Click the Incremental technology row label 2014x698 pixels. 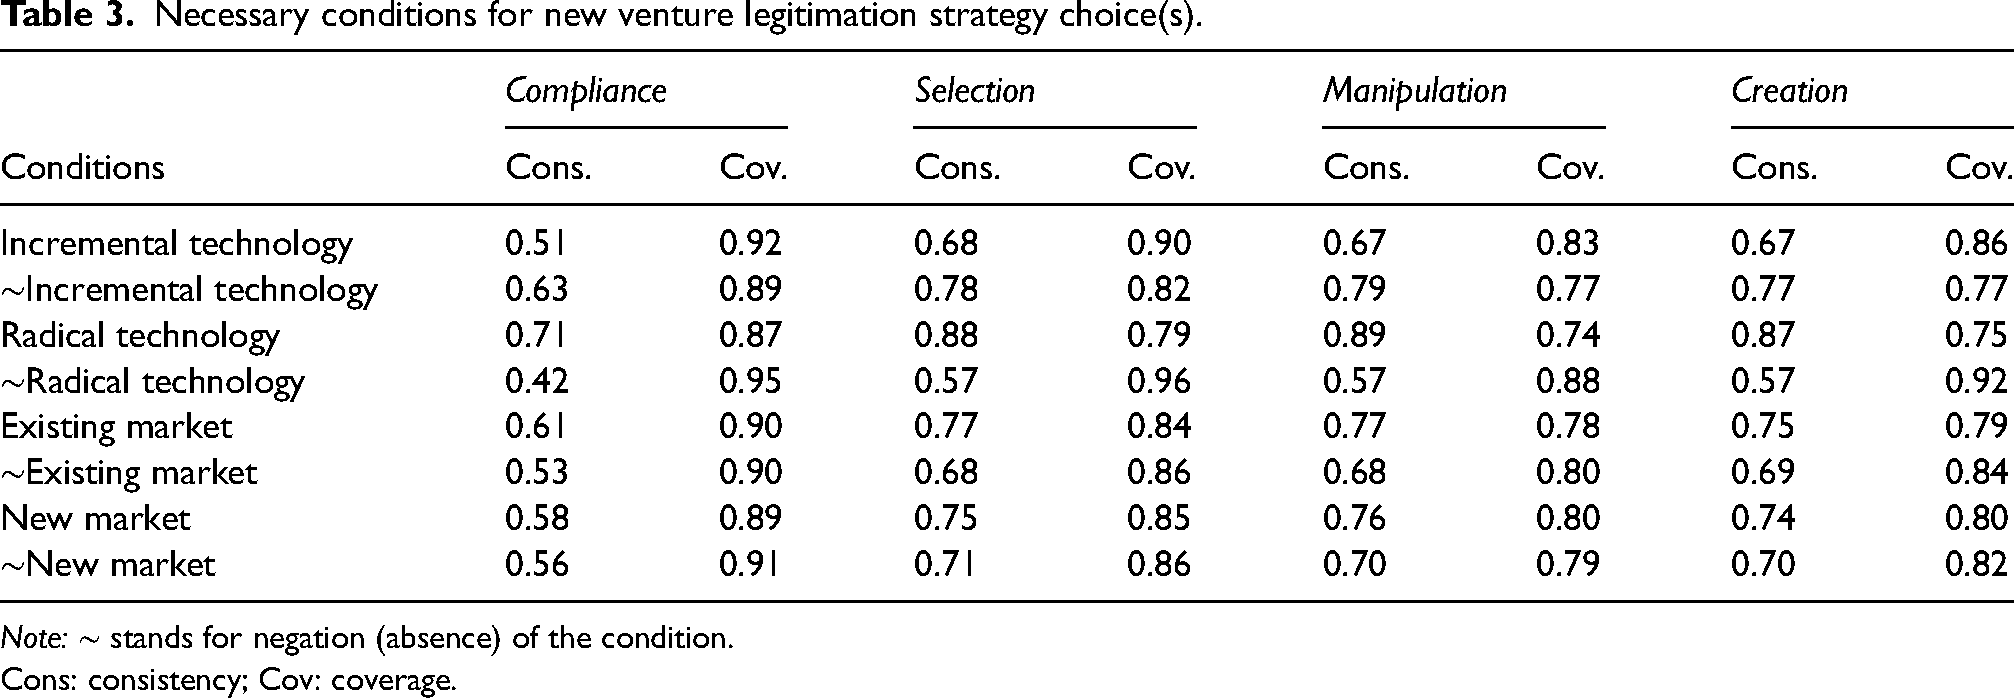[x=177, y=243]
